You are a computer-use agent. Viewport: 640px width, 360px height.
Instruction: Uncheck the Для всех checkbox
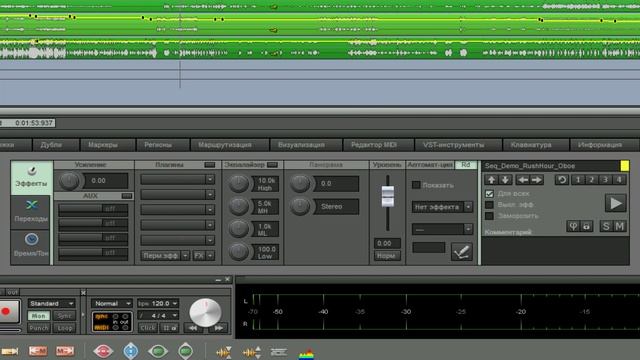tap(489, 193)
